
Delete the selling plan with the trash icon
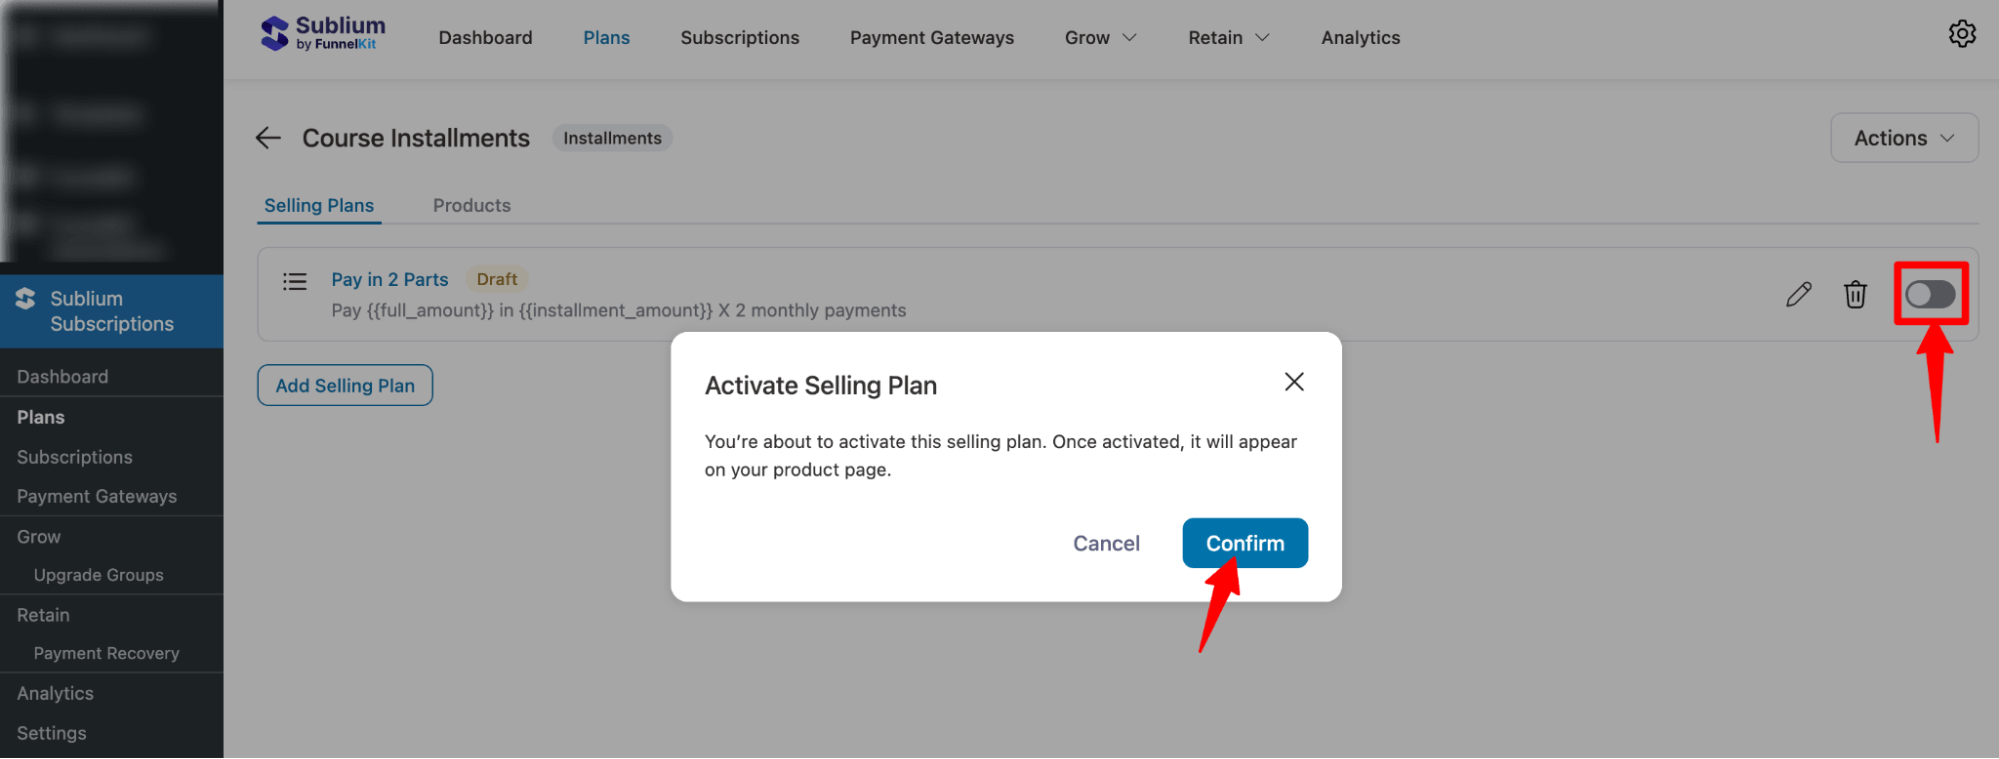tap(1855, 294)
